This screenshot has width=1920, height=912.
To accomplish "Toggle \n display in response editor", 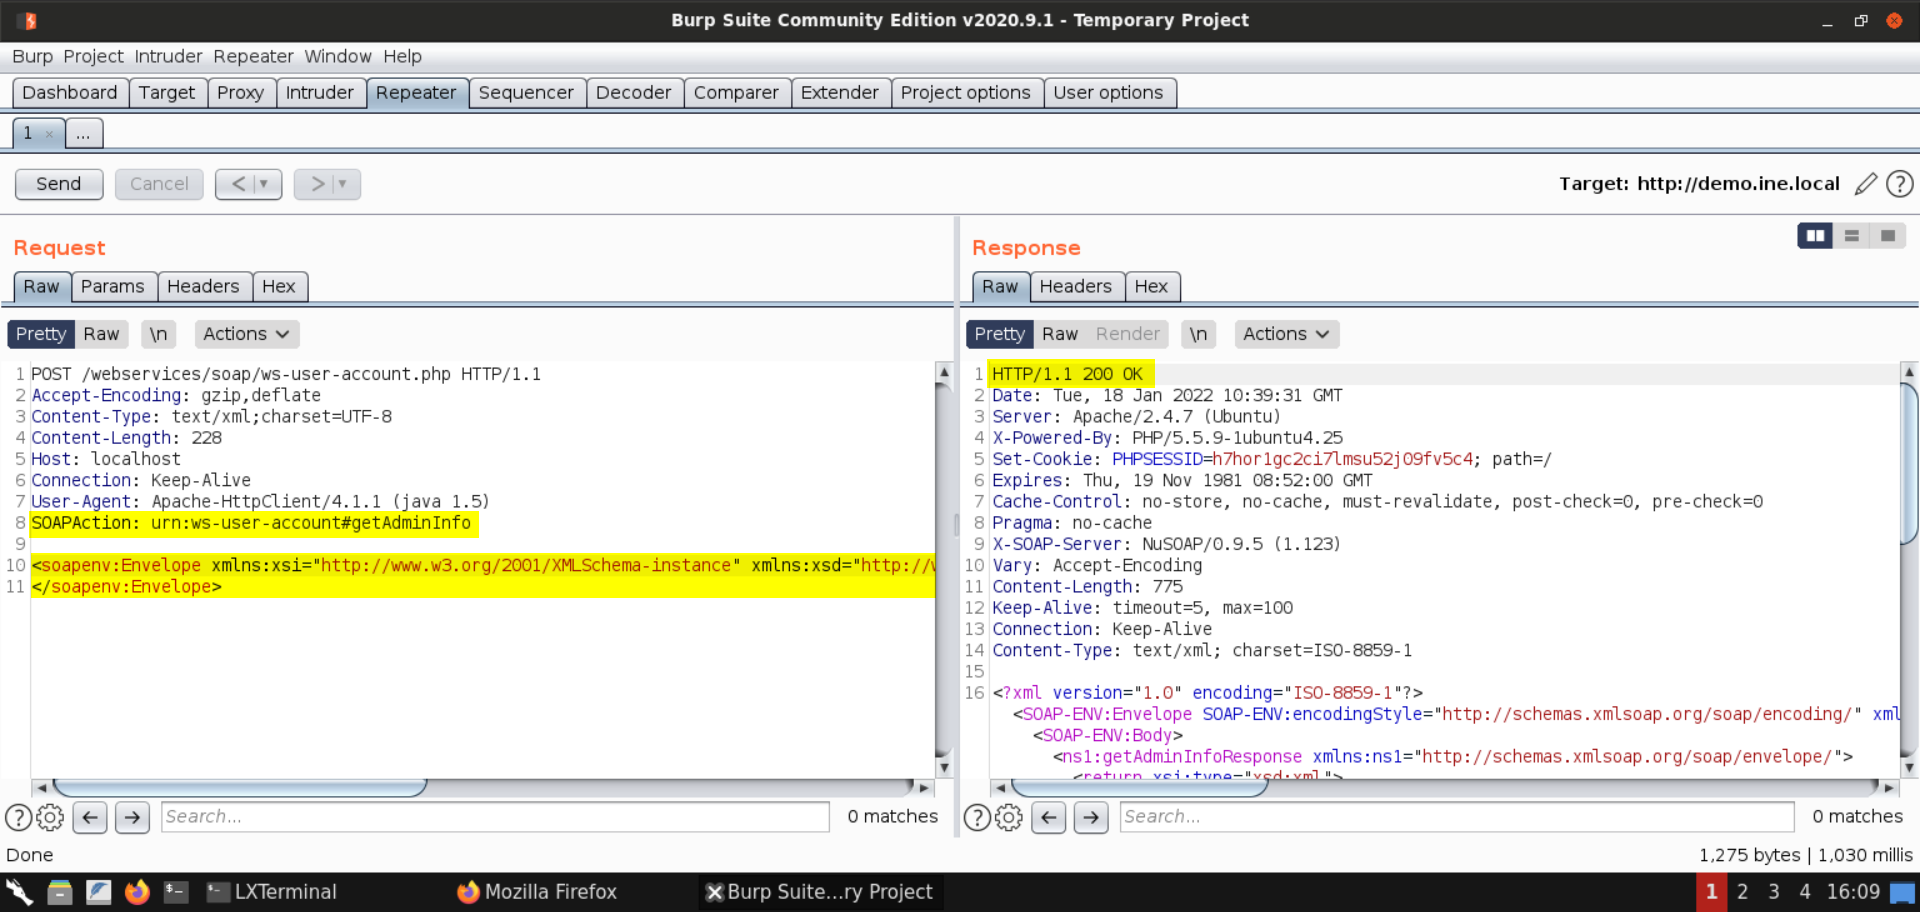I will (x=1197, y=334).
